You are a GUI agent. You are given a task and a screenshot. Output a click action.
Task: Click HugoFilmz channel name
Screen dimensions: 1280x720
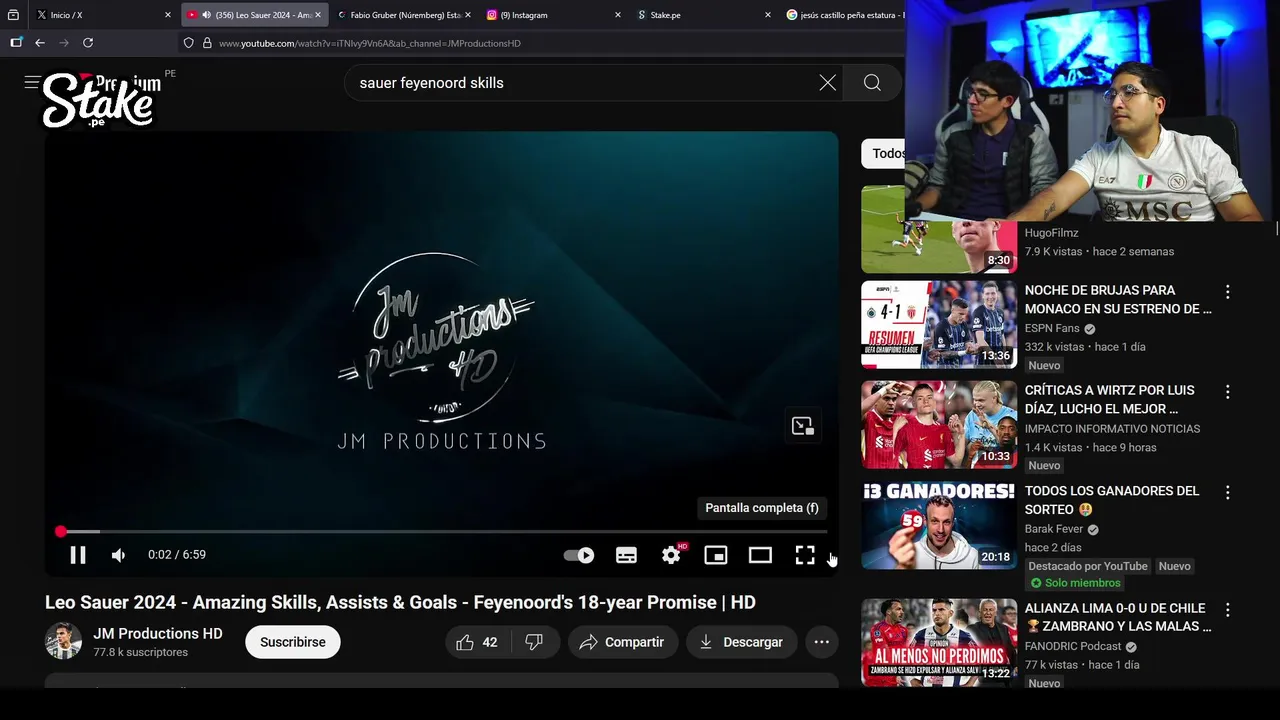[1051, 233]
